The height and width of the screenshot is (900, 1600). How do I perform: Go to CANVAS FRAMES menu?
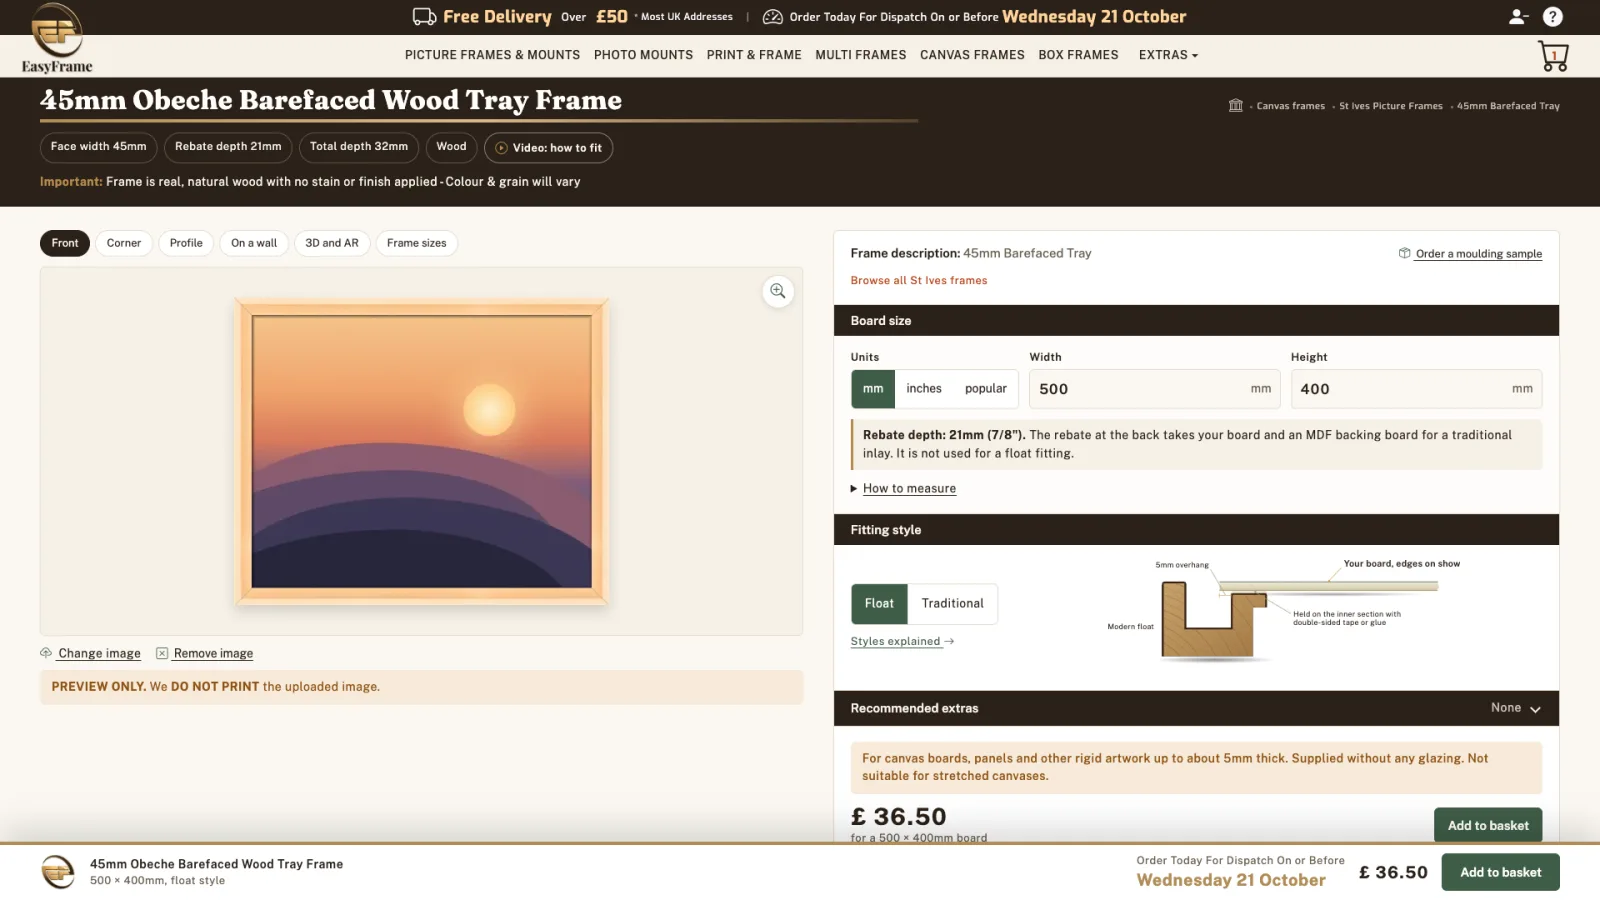point(972,55)
